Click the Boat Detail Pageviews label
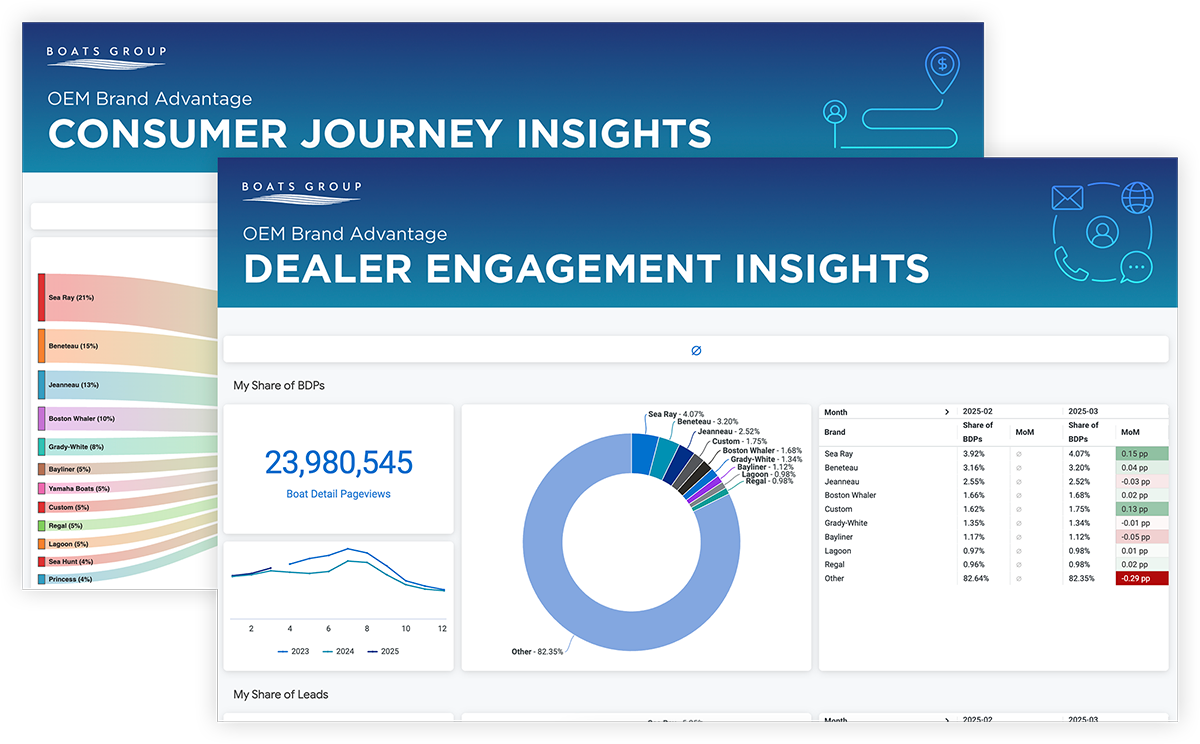Image resolution: width=1200 pixels, height=744 pixels. click(x=338, y=494)
